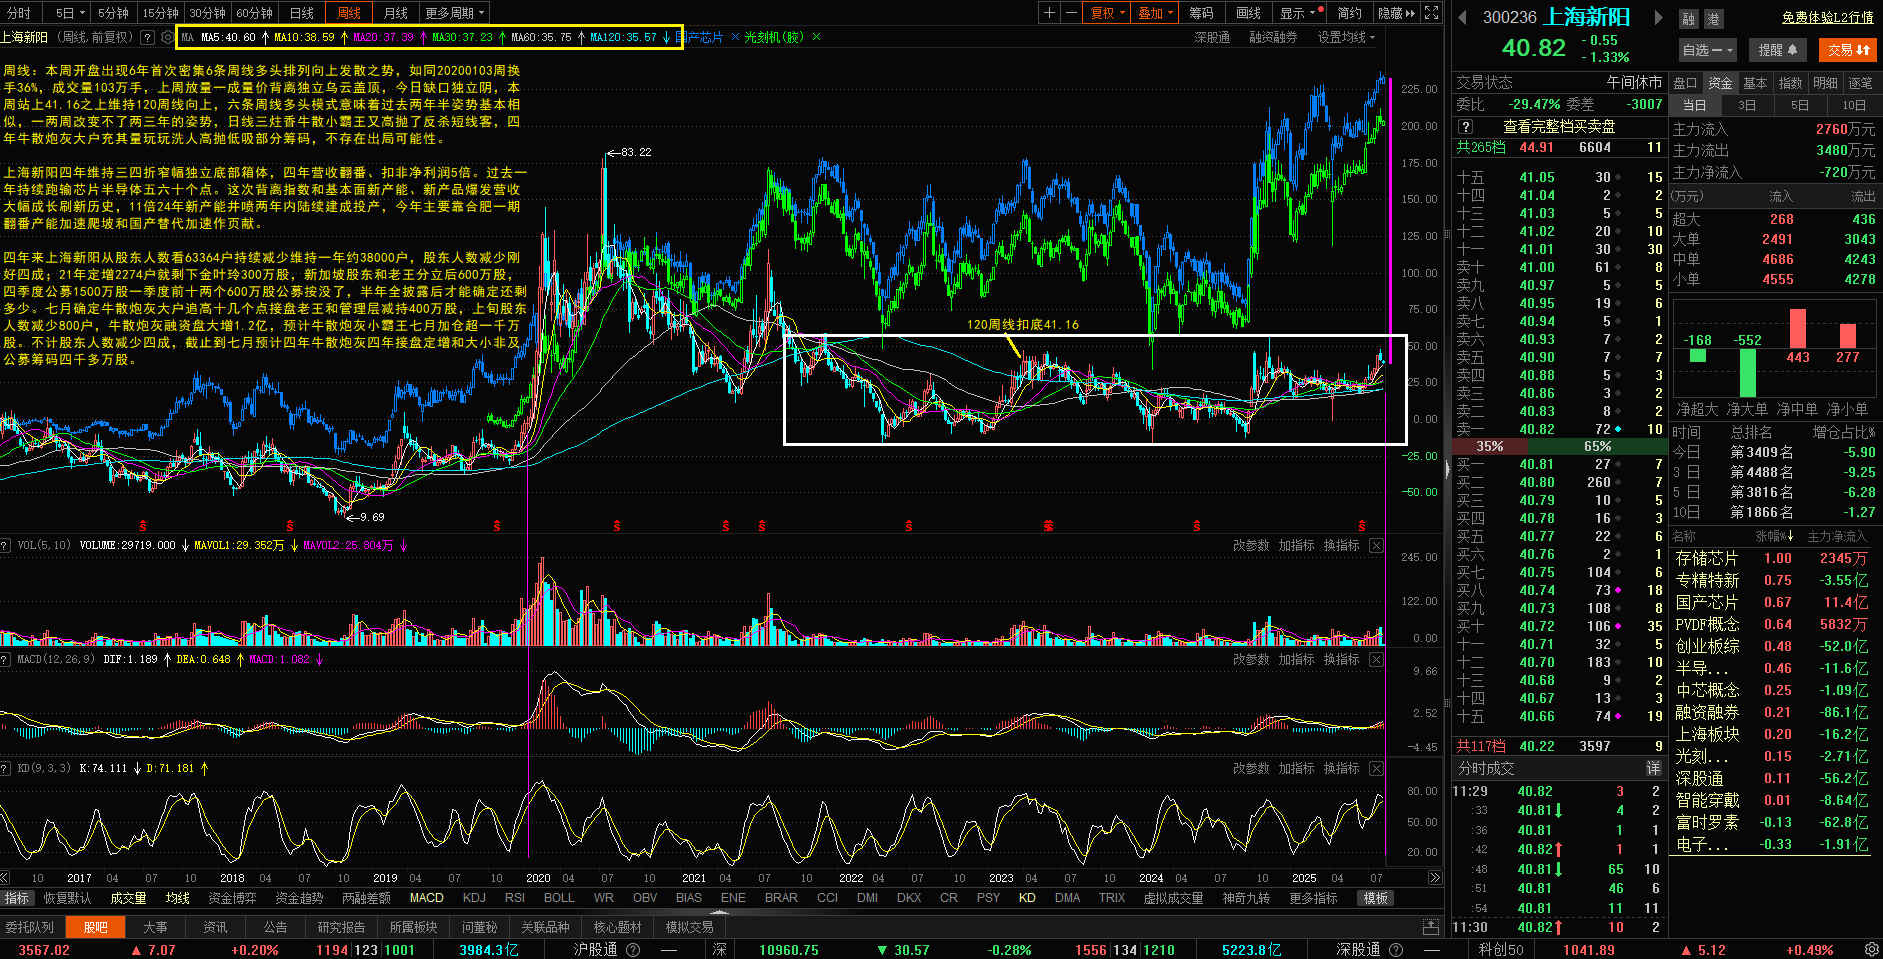1883x959 pixels.
Task: Click 换指标 in KD panel
Action: point(1342,768)
